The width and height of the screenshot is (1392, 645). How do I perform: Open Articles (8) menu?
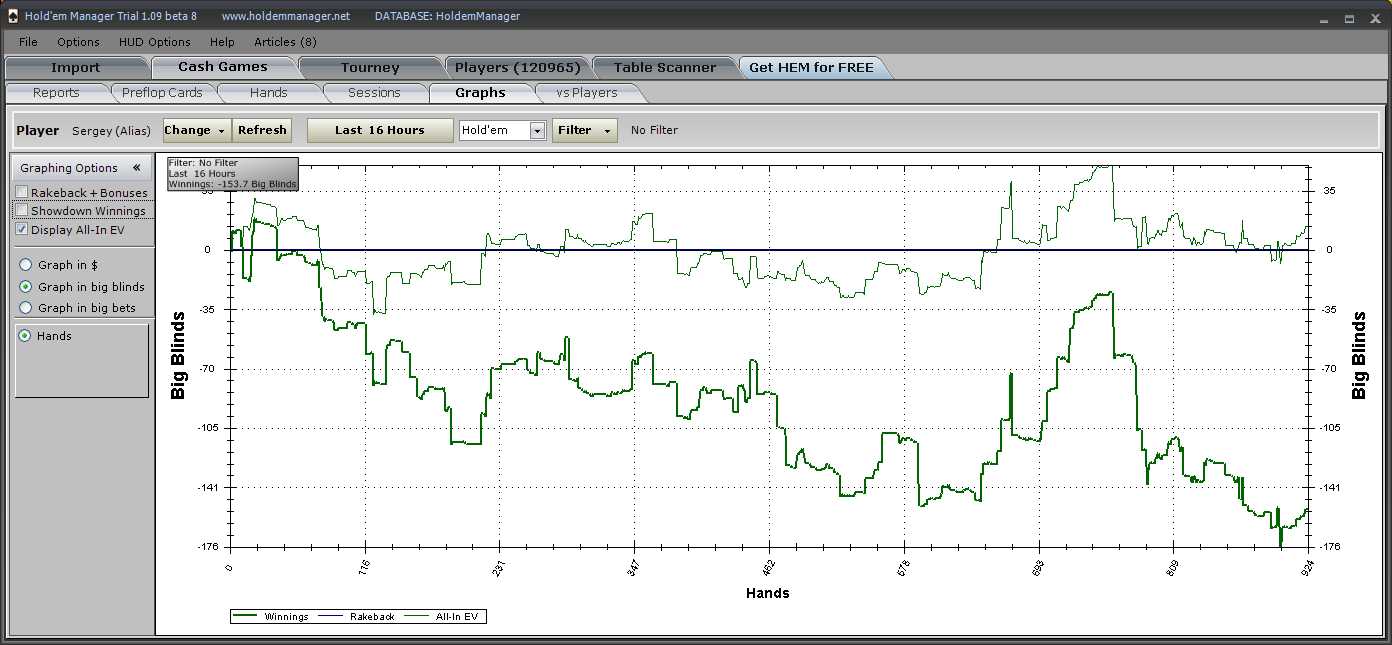click(285, 42)
